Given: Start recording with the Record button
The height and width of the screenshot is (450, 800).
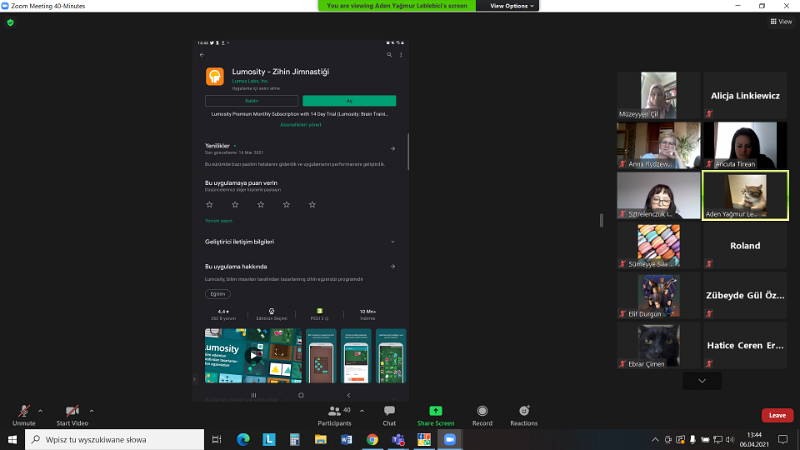Looking at the screenshot, I should (x=482, y=415).
